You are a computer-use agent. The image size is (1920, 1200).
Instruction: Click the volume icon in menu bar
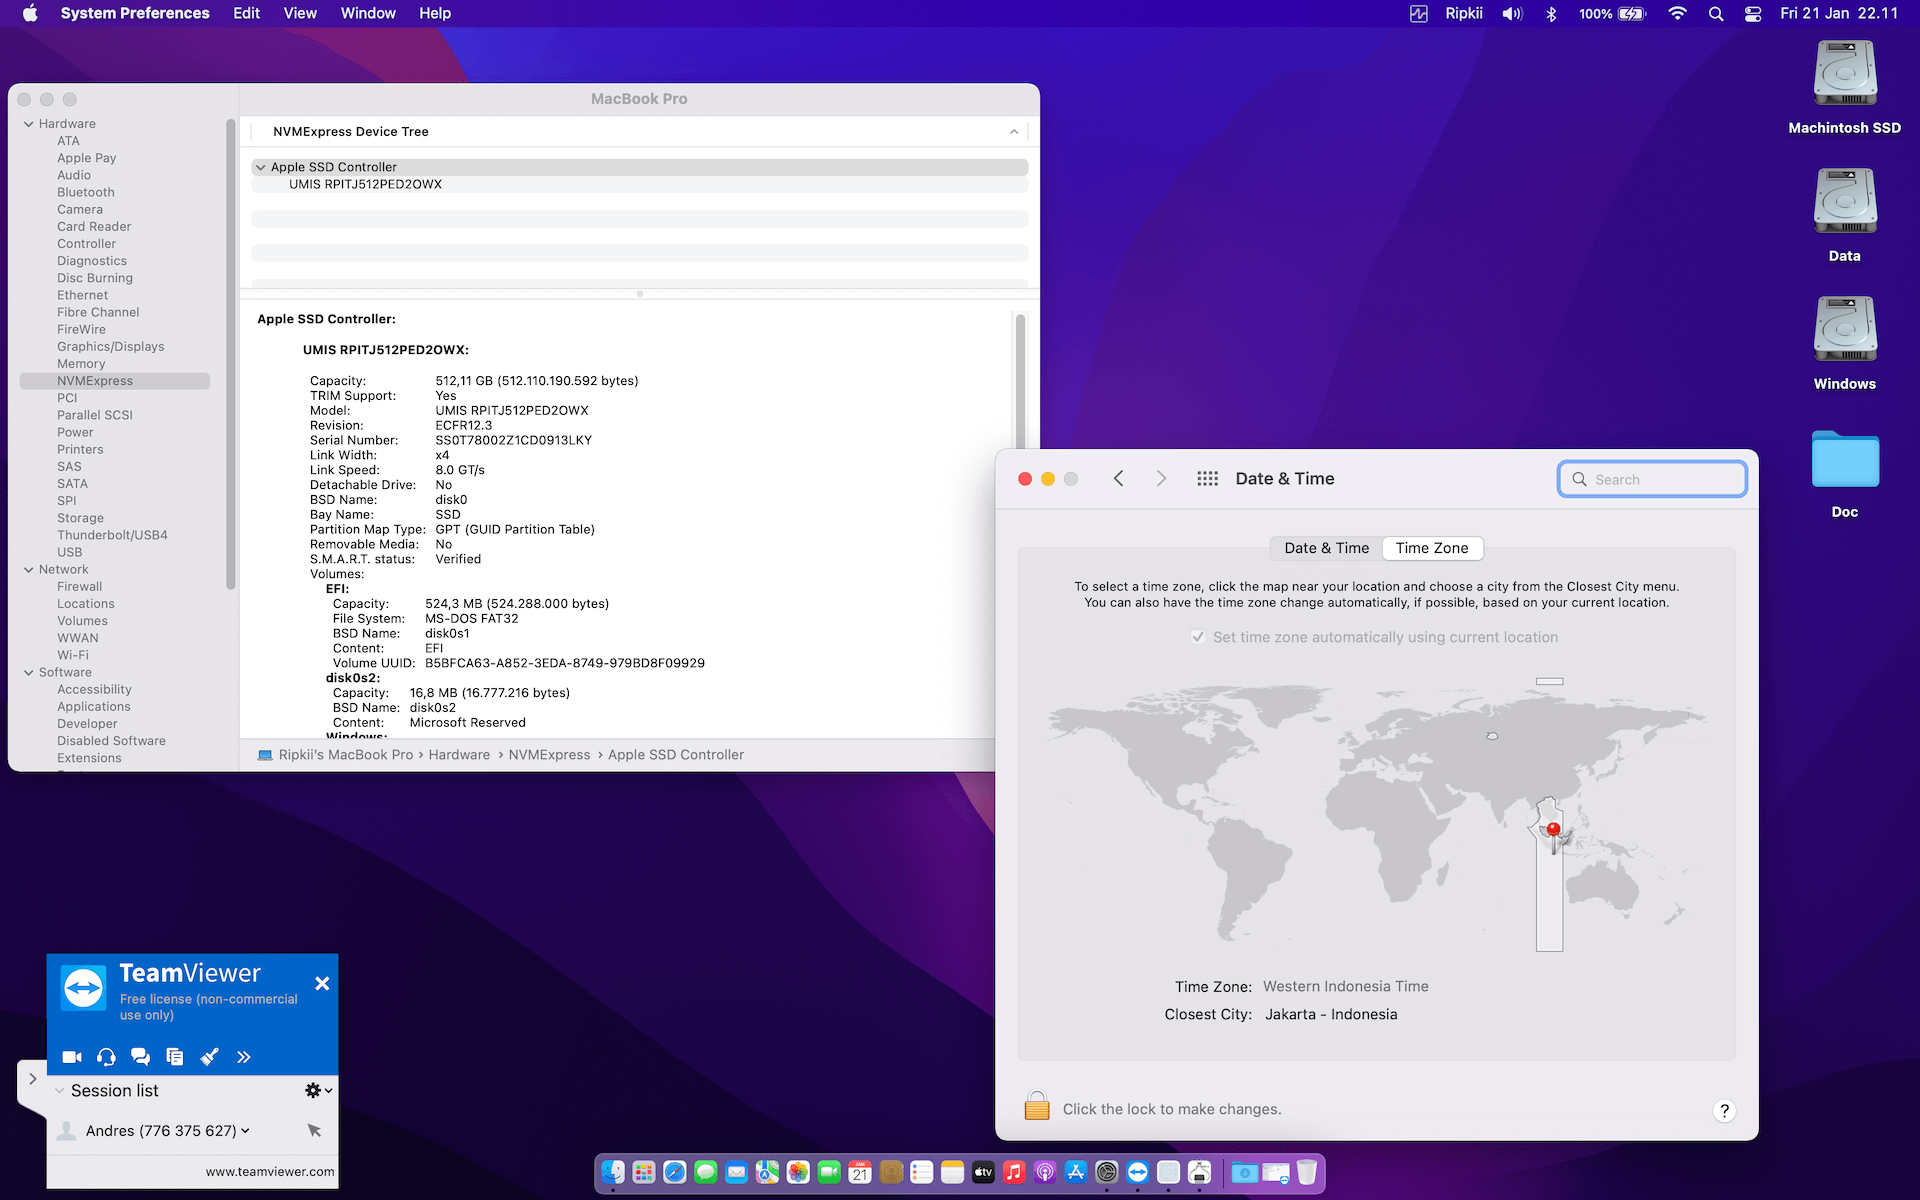click(1512, 14)
